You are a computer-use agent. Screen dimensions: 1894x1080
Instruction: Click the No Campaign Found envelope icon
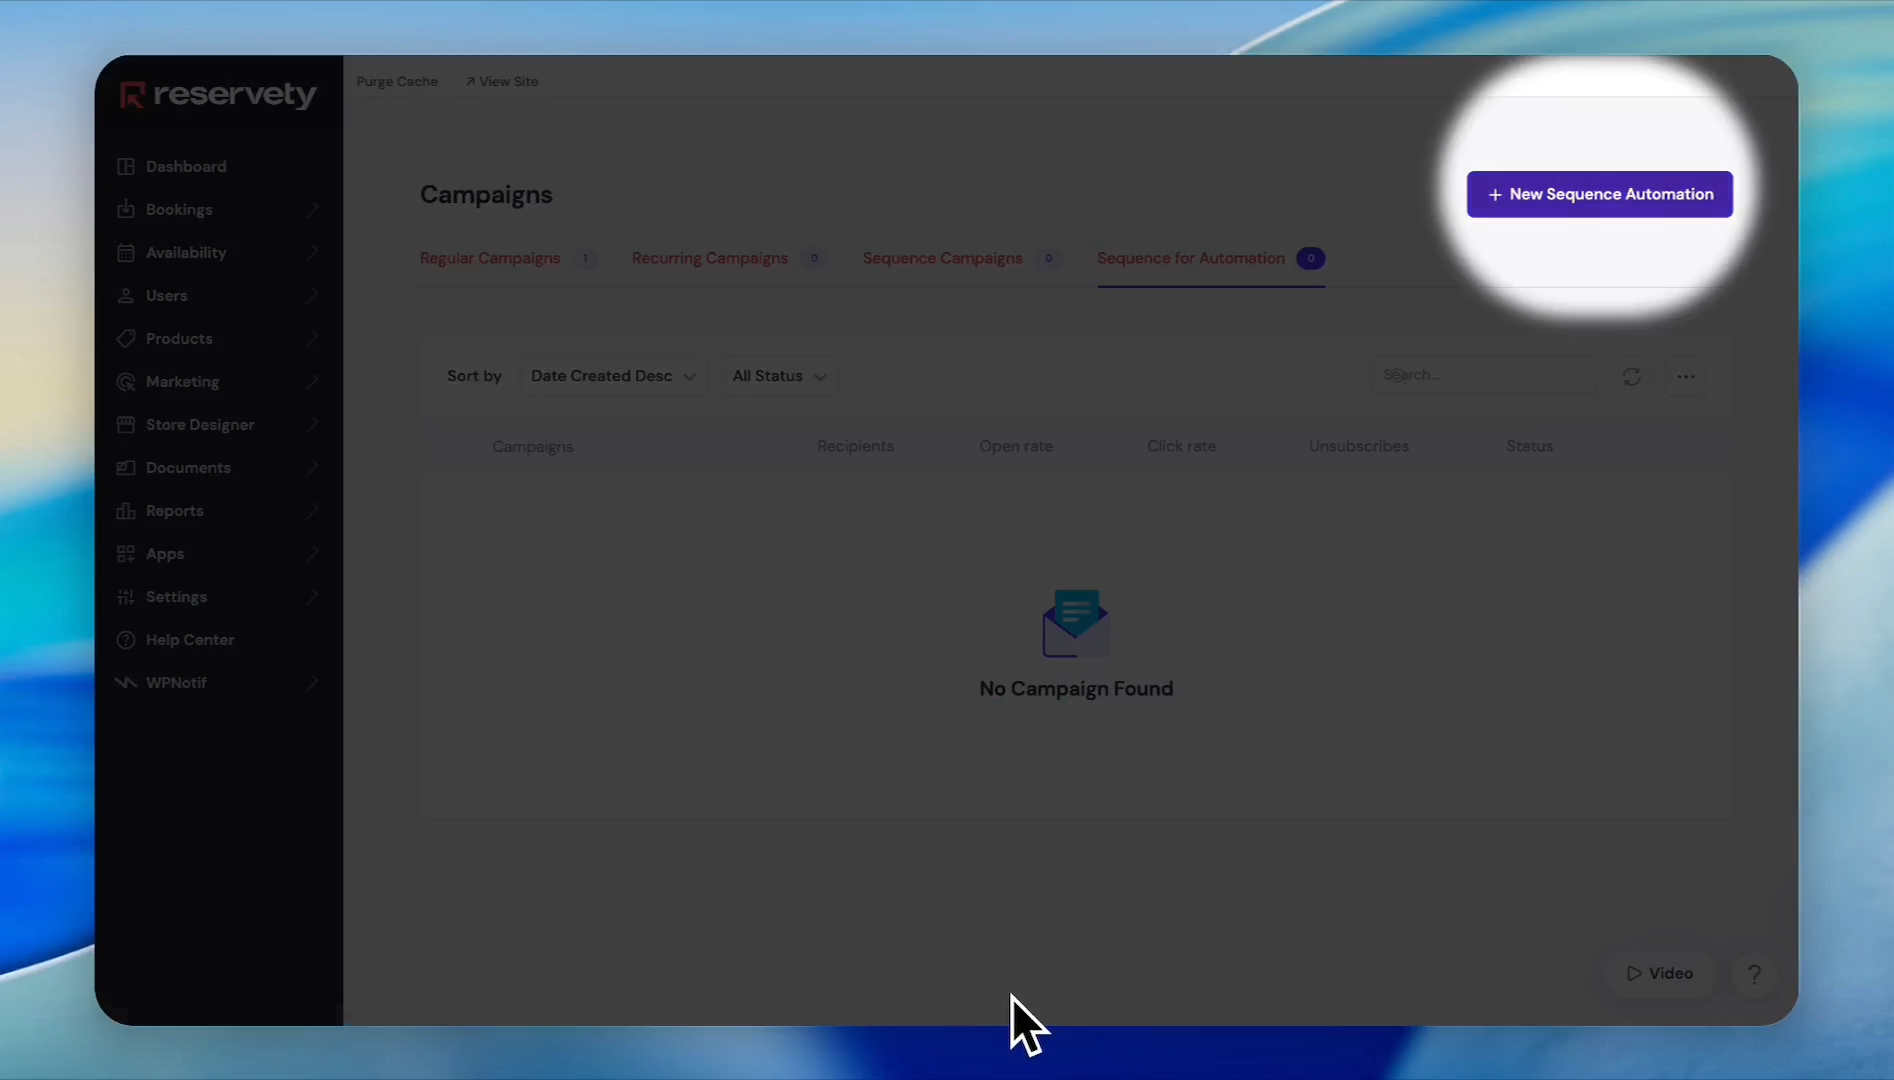1076,623
